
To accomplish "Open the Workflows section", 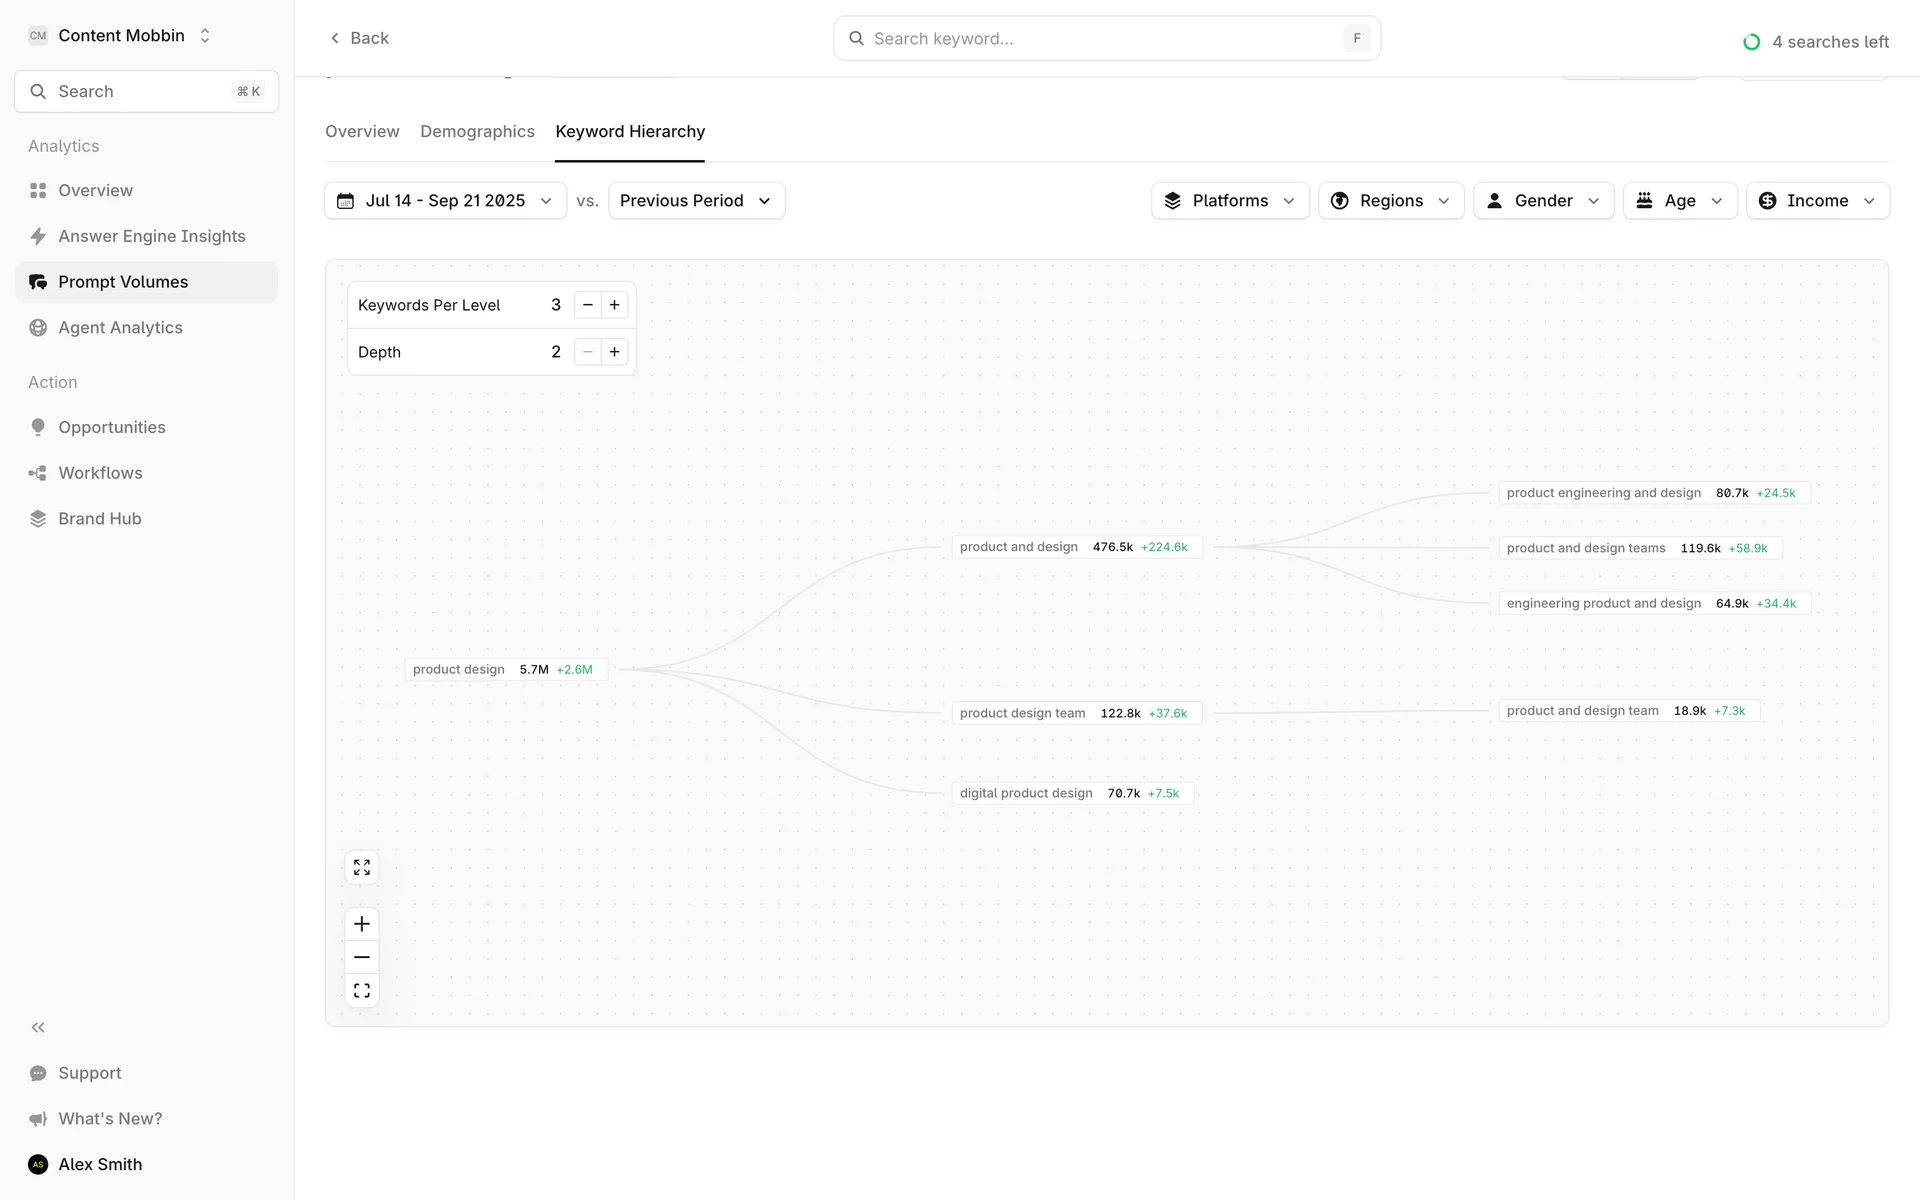I will 100,473.
